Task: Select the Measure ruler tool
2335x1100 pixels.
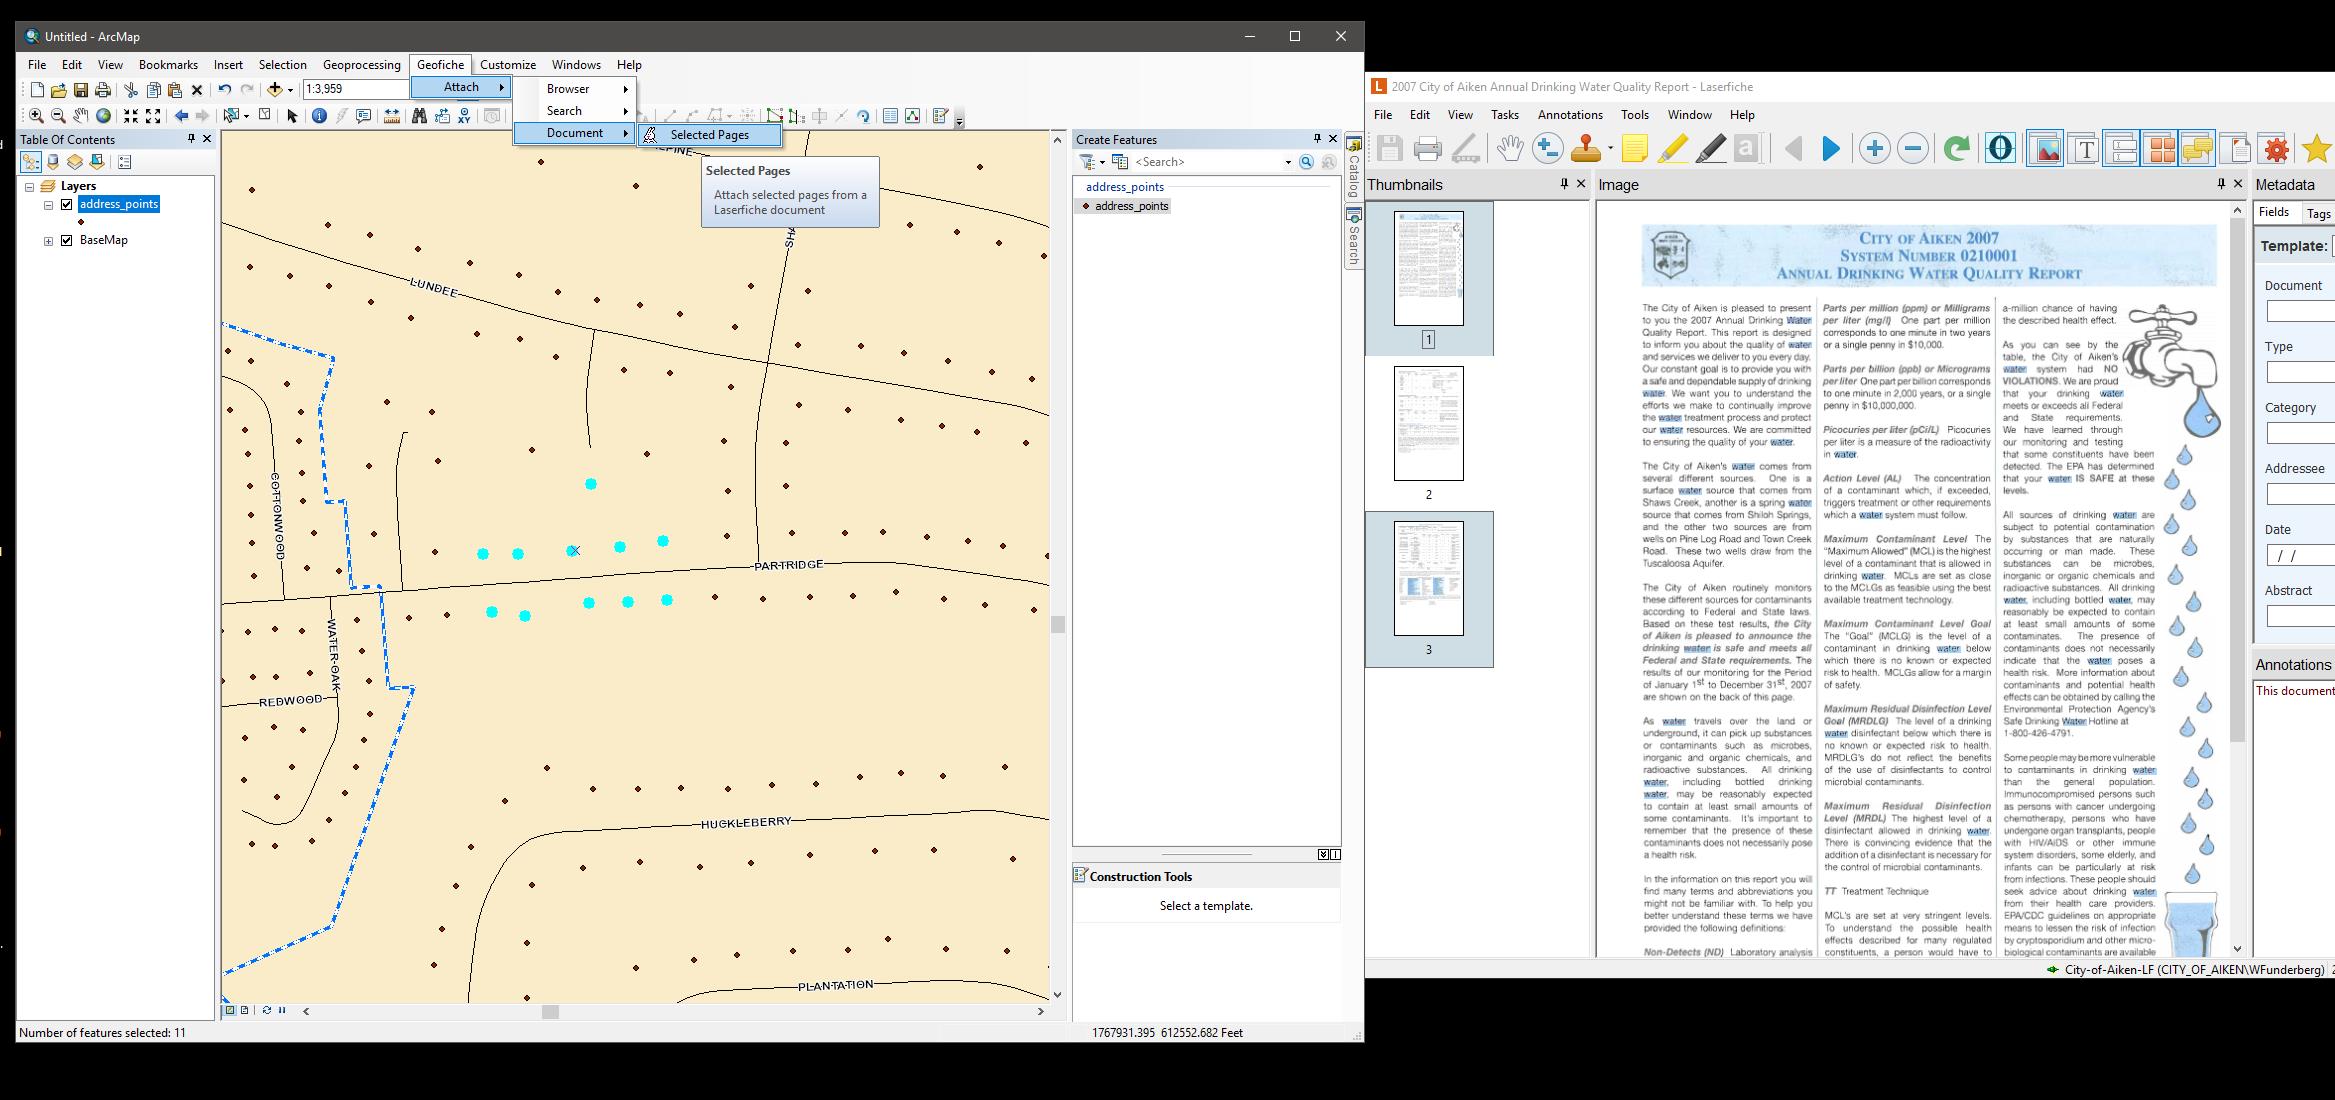Action: pos(392,116)
